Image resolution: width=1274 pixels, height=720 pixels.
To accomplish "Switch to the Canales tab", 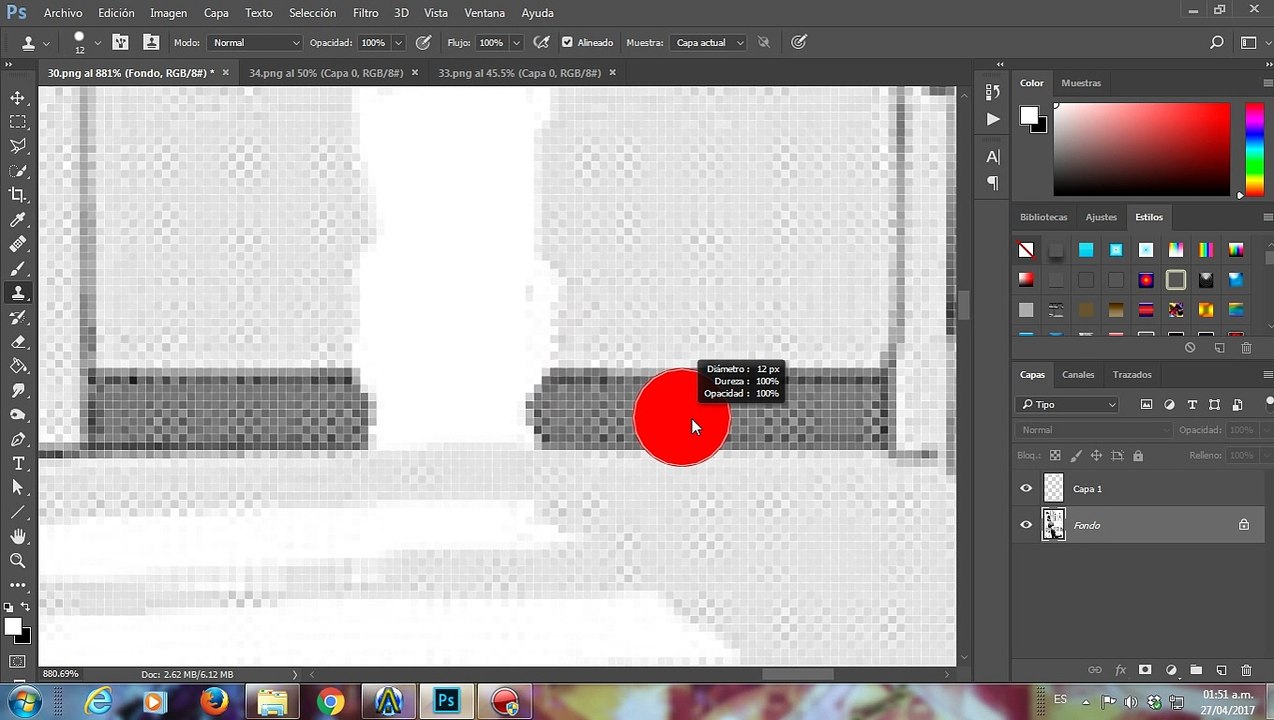I will point(1078,375).
